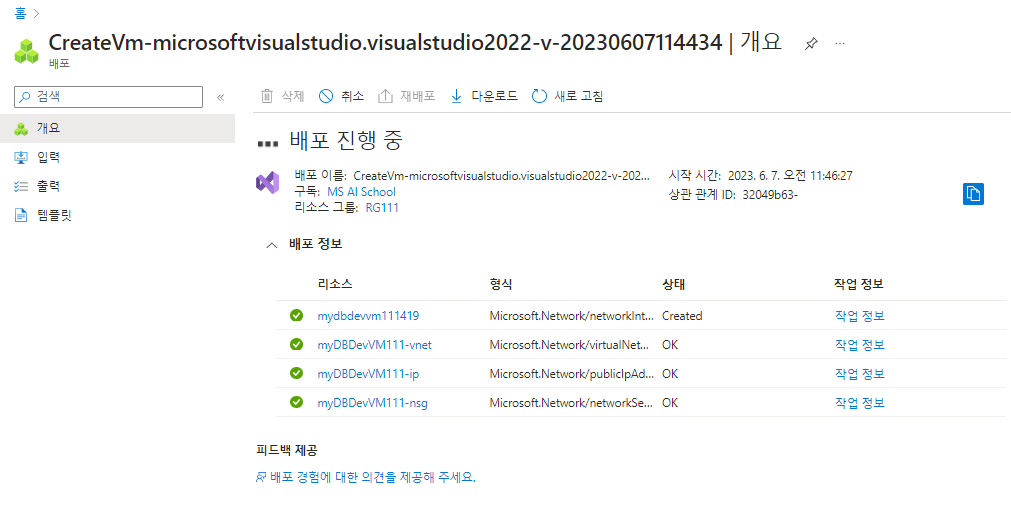Click the copy correlation ID icon
Viewport: 1011px width, 521px height.
pos(973,193)
